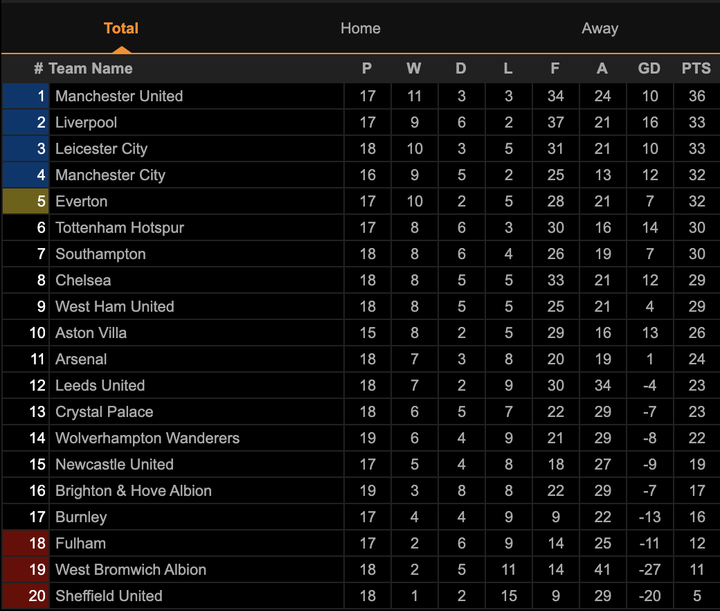Viewport: 720px width, 611px height.
Task: Click West Bromwich Albion's -27 goal difference
Action: coord(649,570)
